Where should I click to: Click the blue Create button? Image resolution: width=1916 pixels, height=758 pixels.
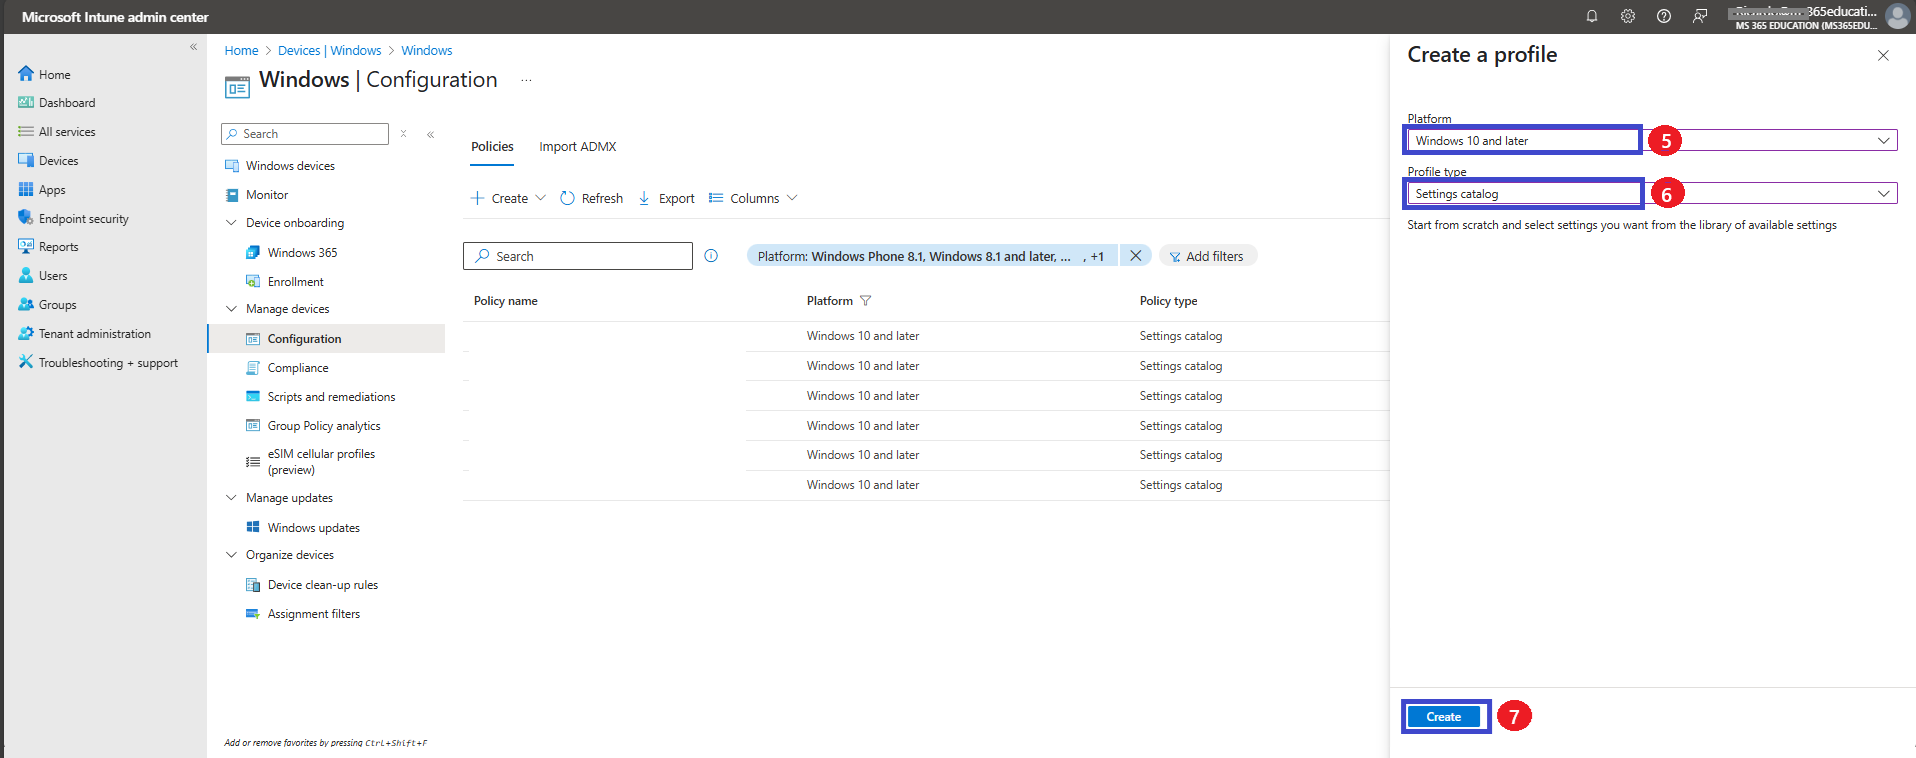click(1444, 717)
